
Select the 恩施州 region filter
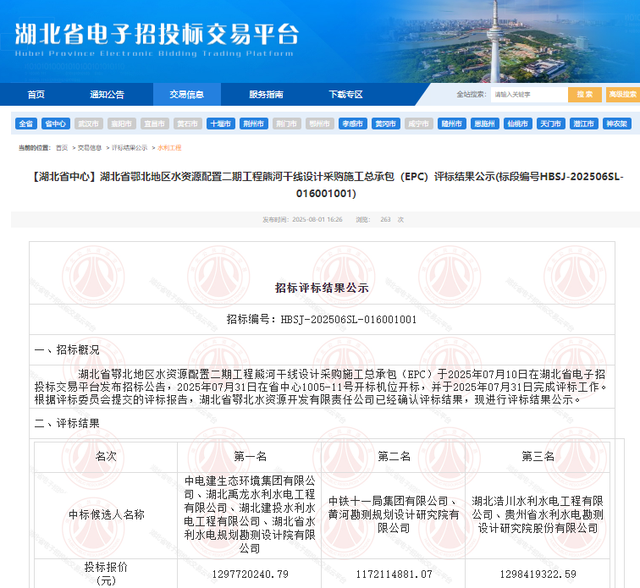(x=485, y=124)
